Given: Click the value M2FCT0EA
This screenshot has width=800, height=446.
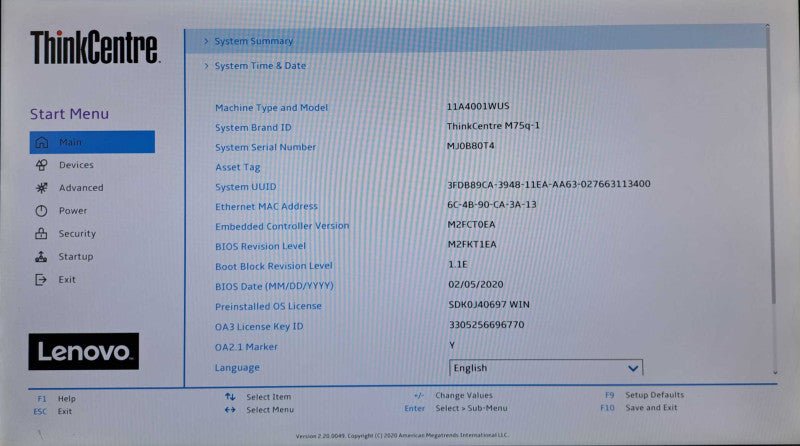Looking at the screenshot, I should (x=471, y=225).
